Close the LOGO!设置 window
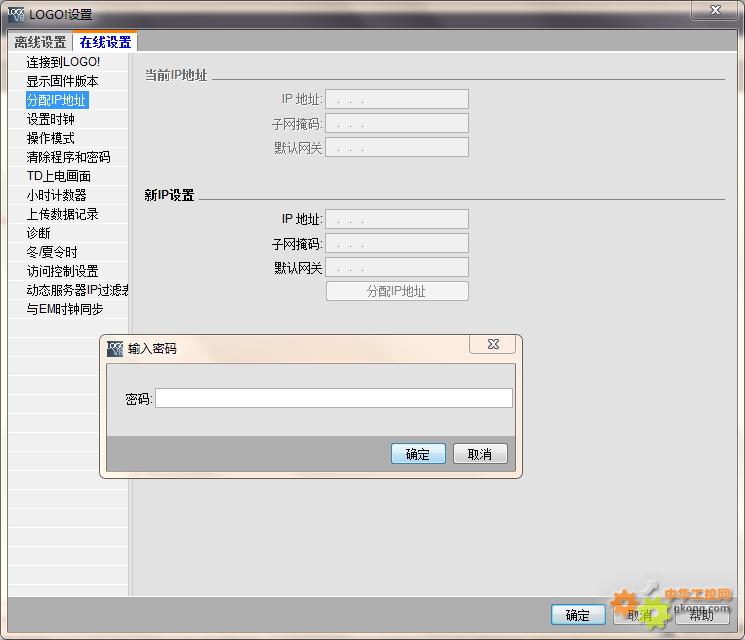This screenshot has height=640, width=745. click(715, 10)
